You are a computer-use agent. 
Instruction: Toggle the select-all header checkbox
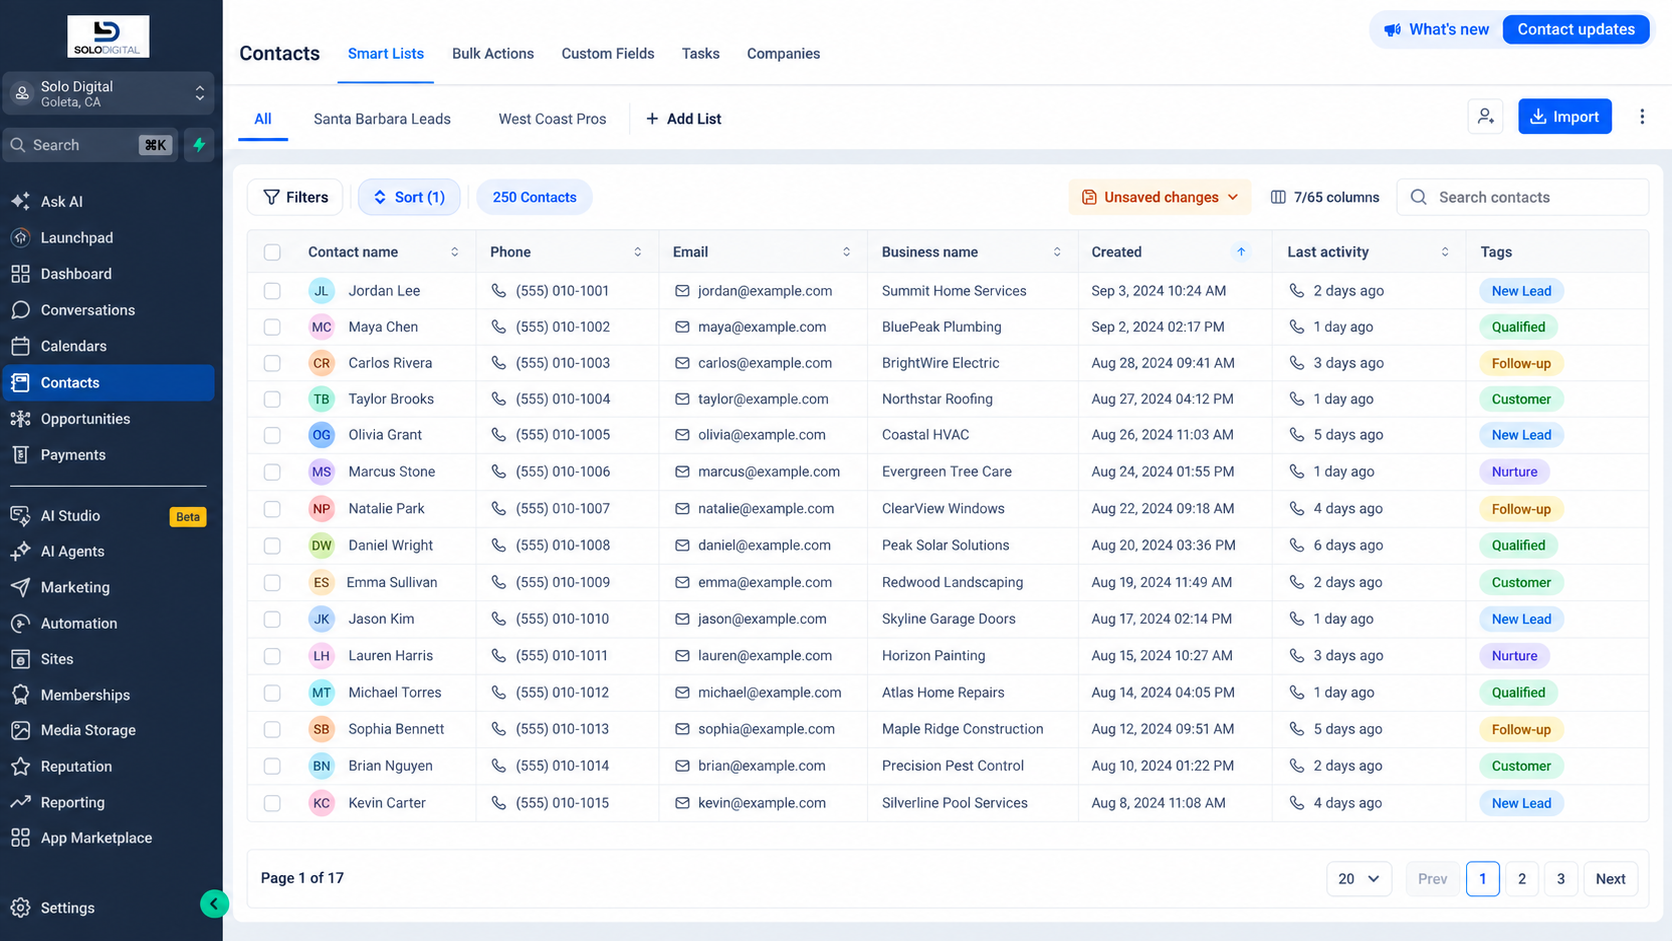(272, 252)
